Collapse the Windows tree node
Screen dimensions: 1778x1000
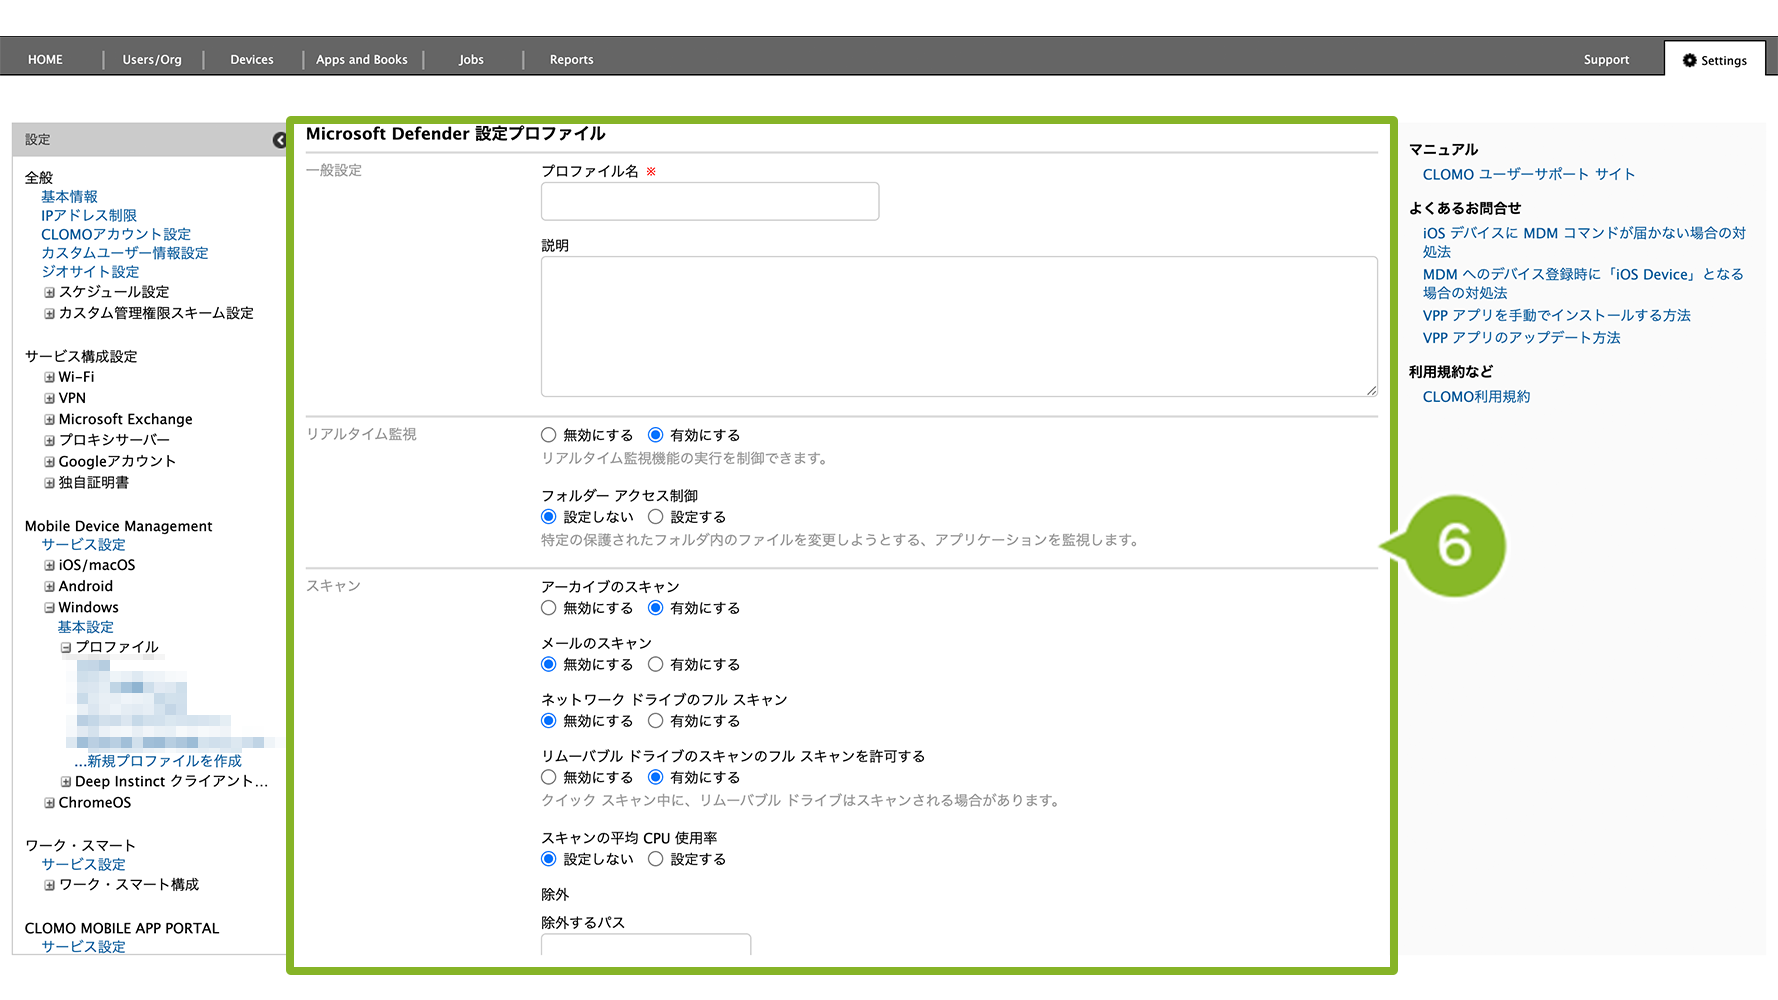pos(49,607)
